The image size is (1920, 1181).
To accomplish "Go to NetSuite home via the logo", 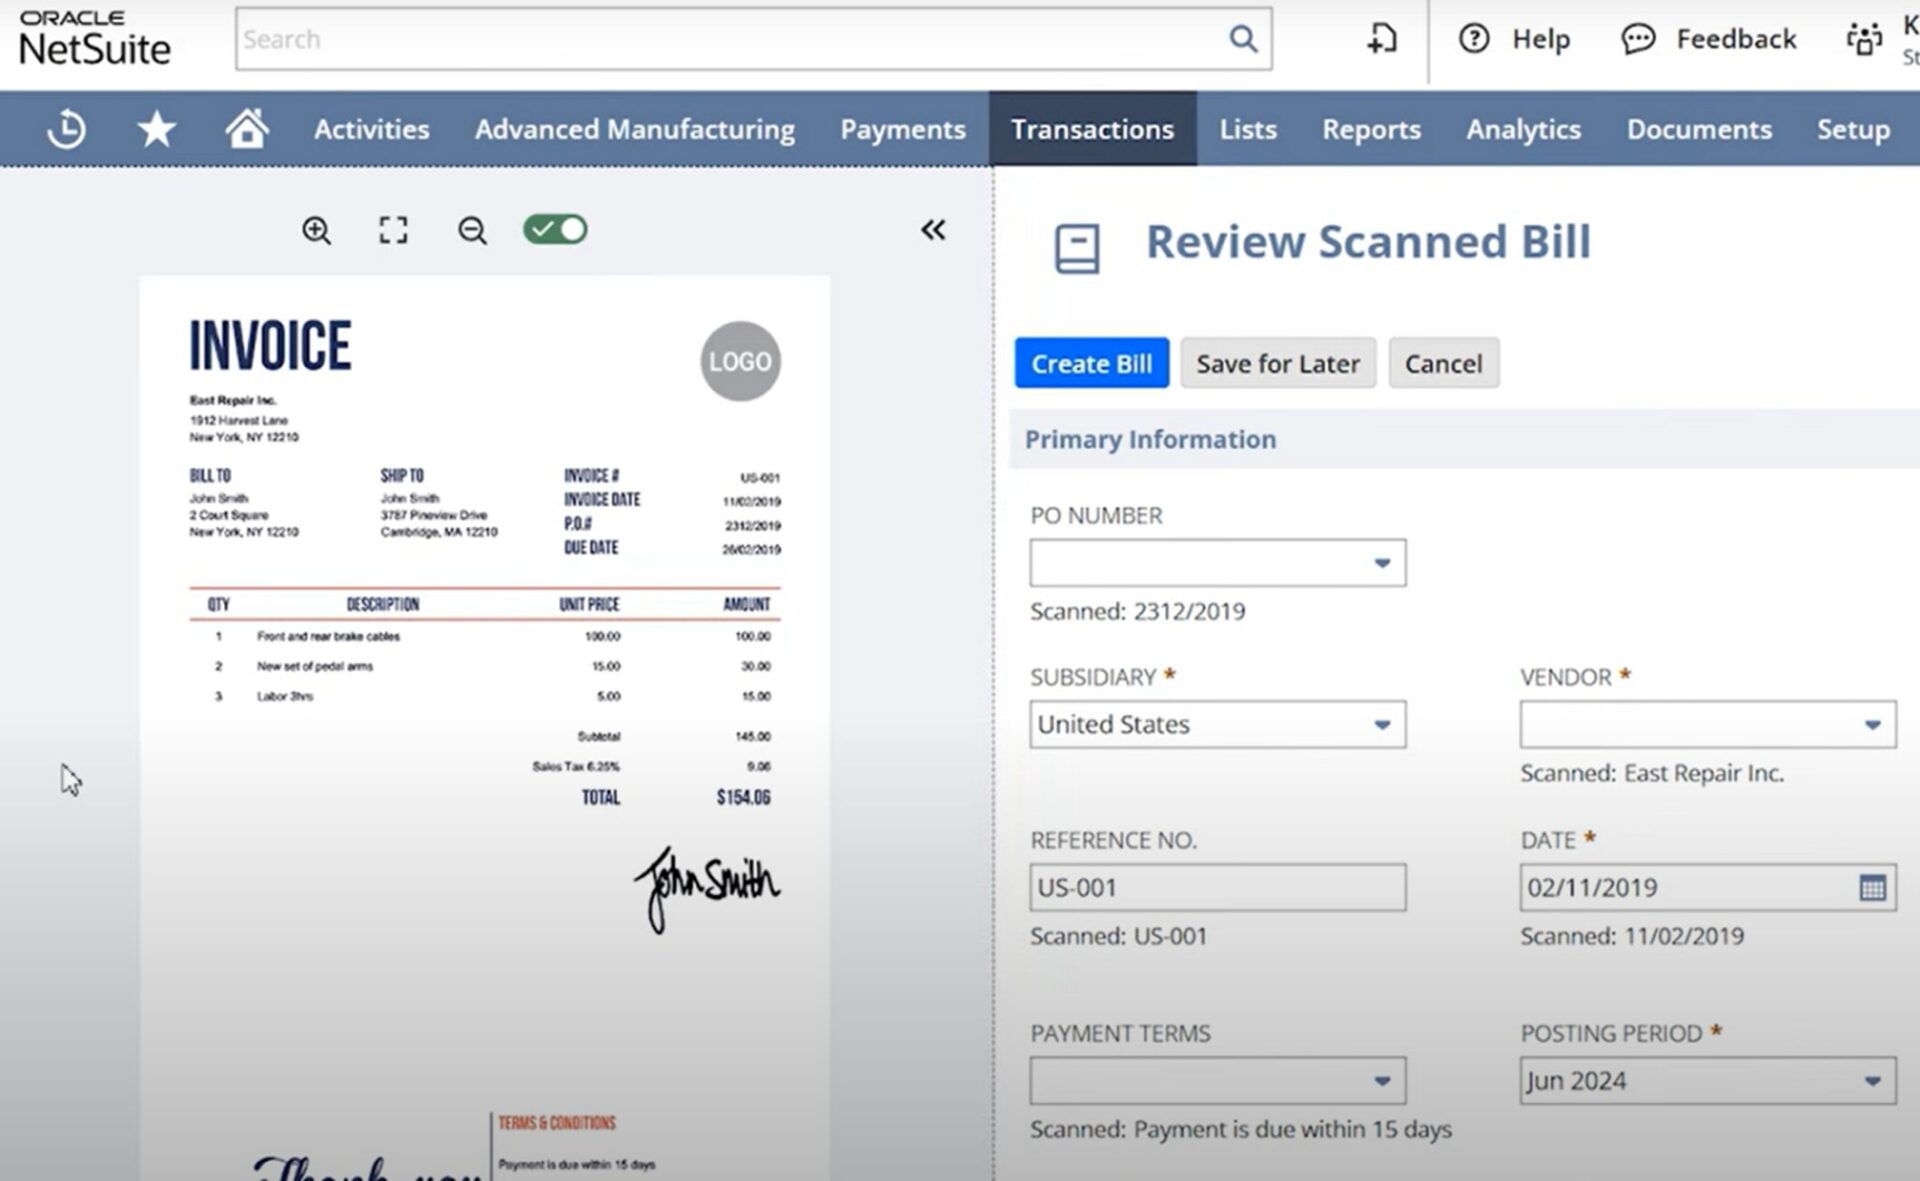I will [x=94, y=38].
